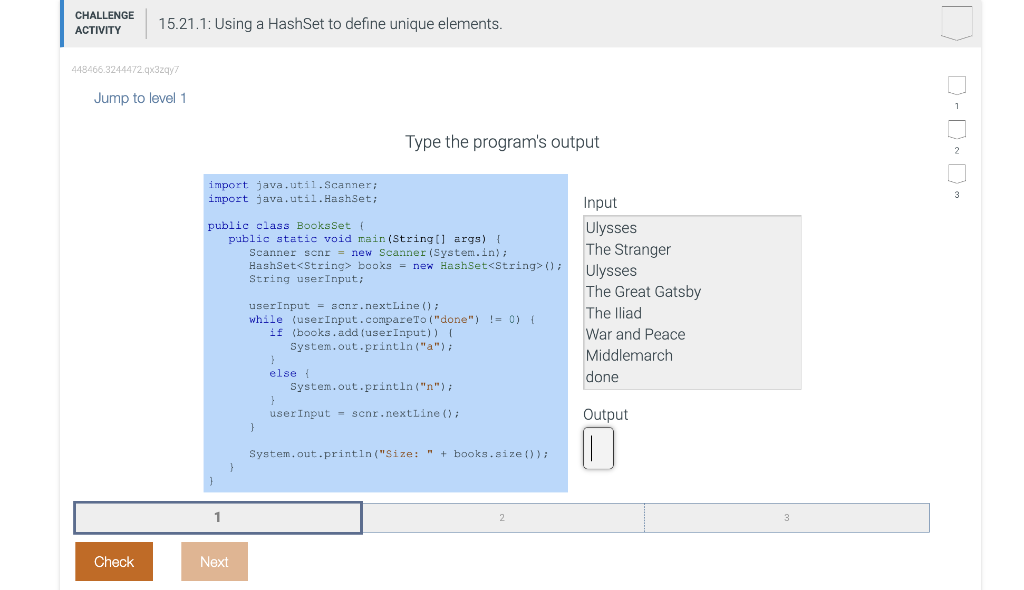Image resolution: width=1024 pixels, height=590 pixels.
Task: Click The Great Gatsby input line
Action: tap(643, 292)
